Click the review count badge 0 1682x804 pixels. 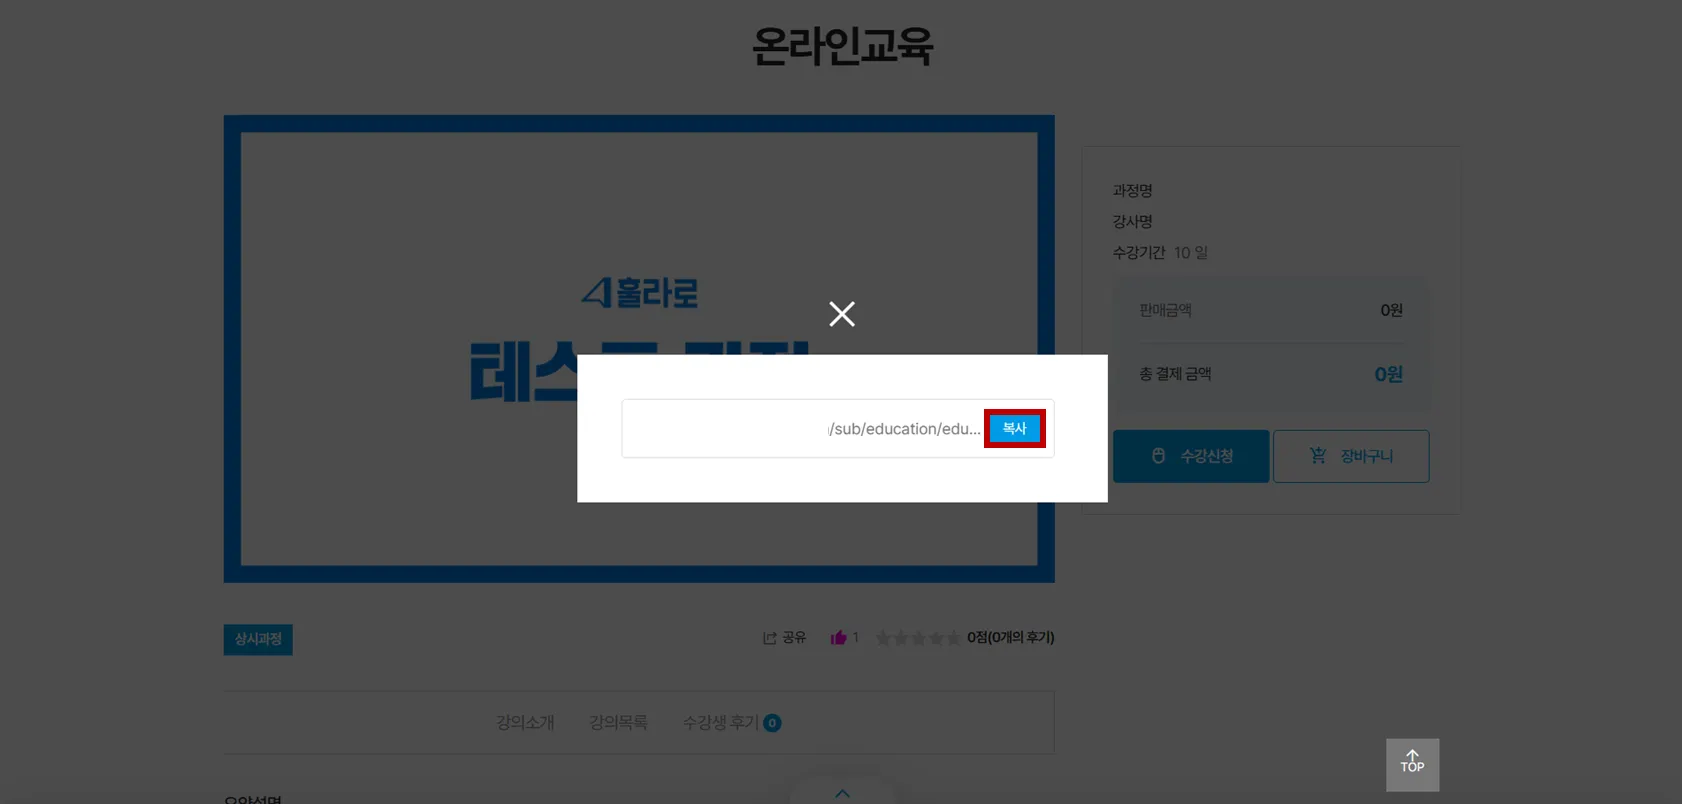coord(772,723)
